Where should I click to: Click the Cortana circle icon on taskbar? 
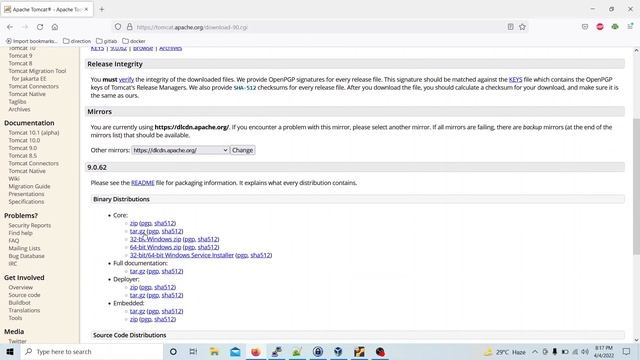[x=173, y=351]
